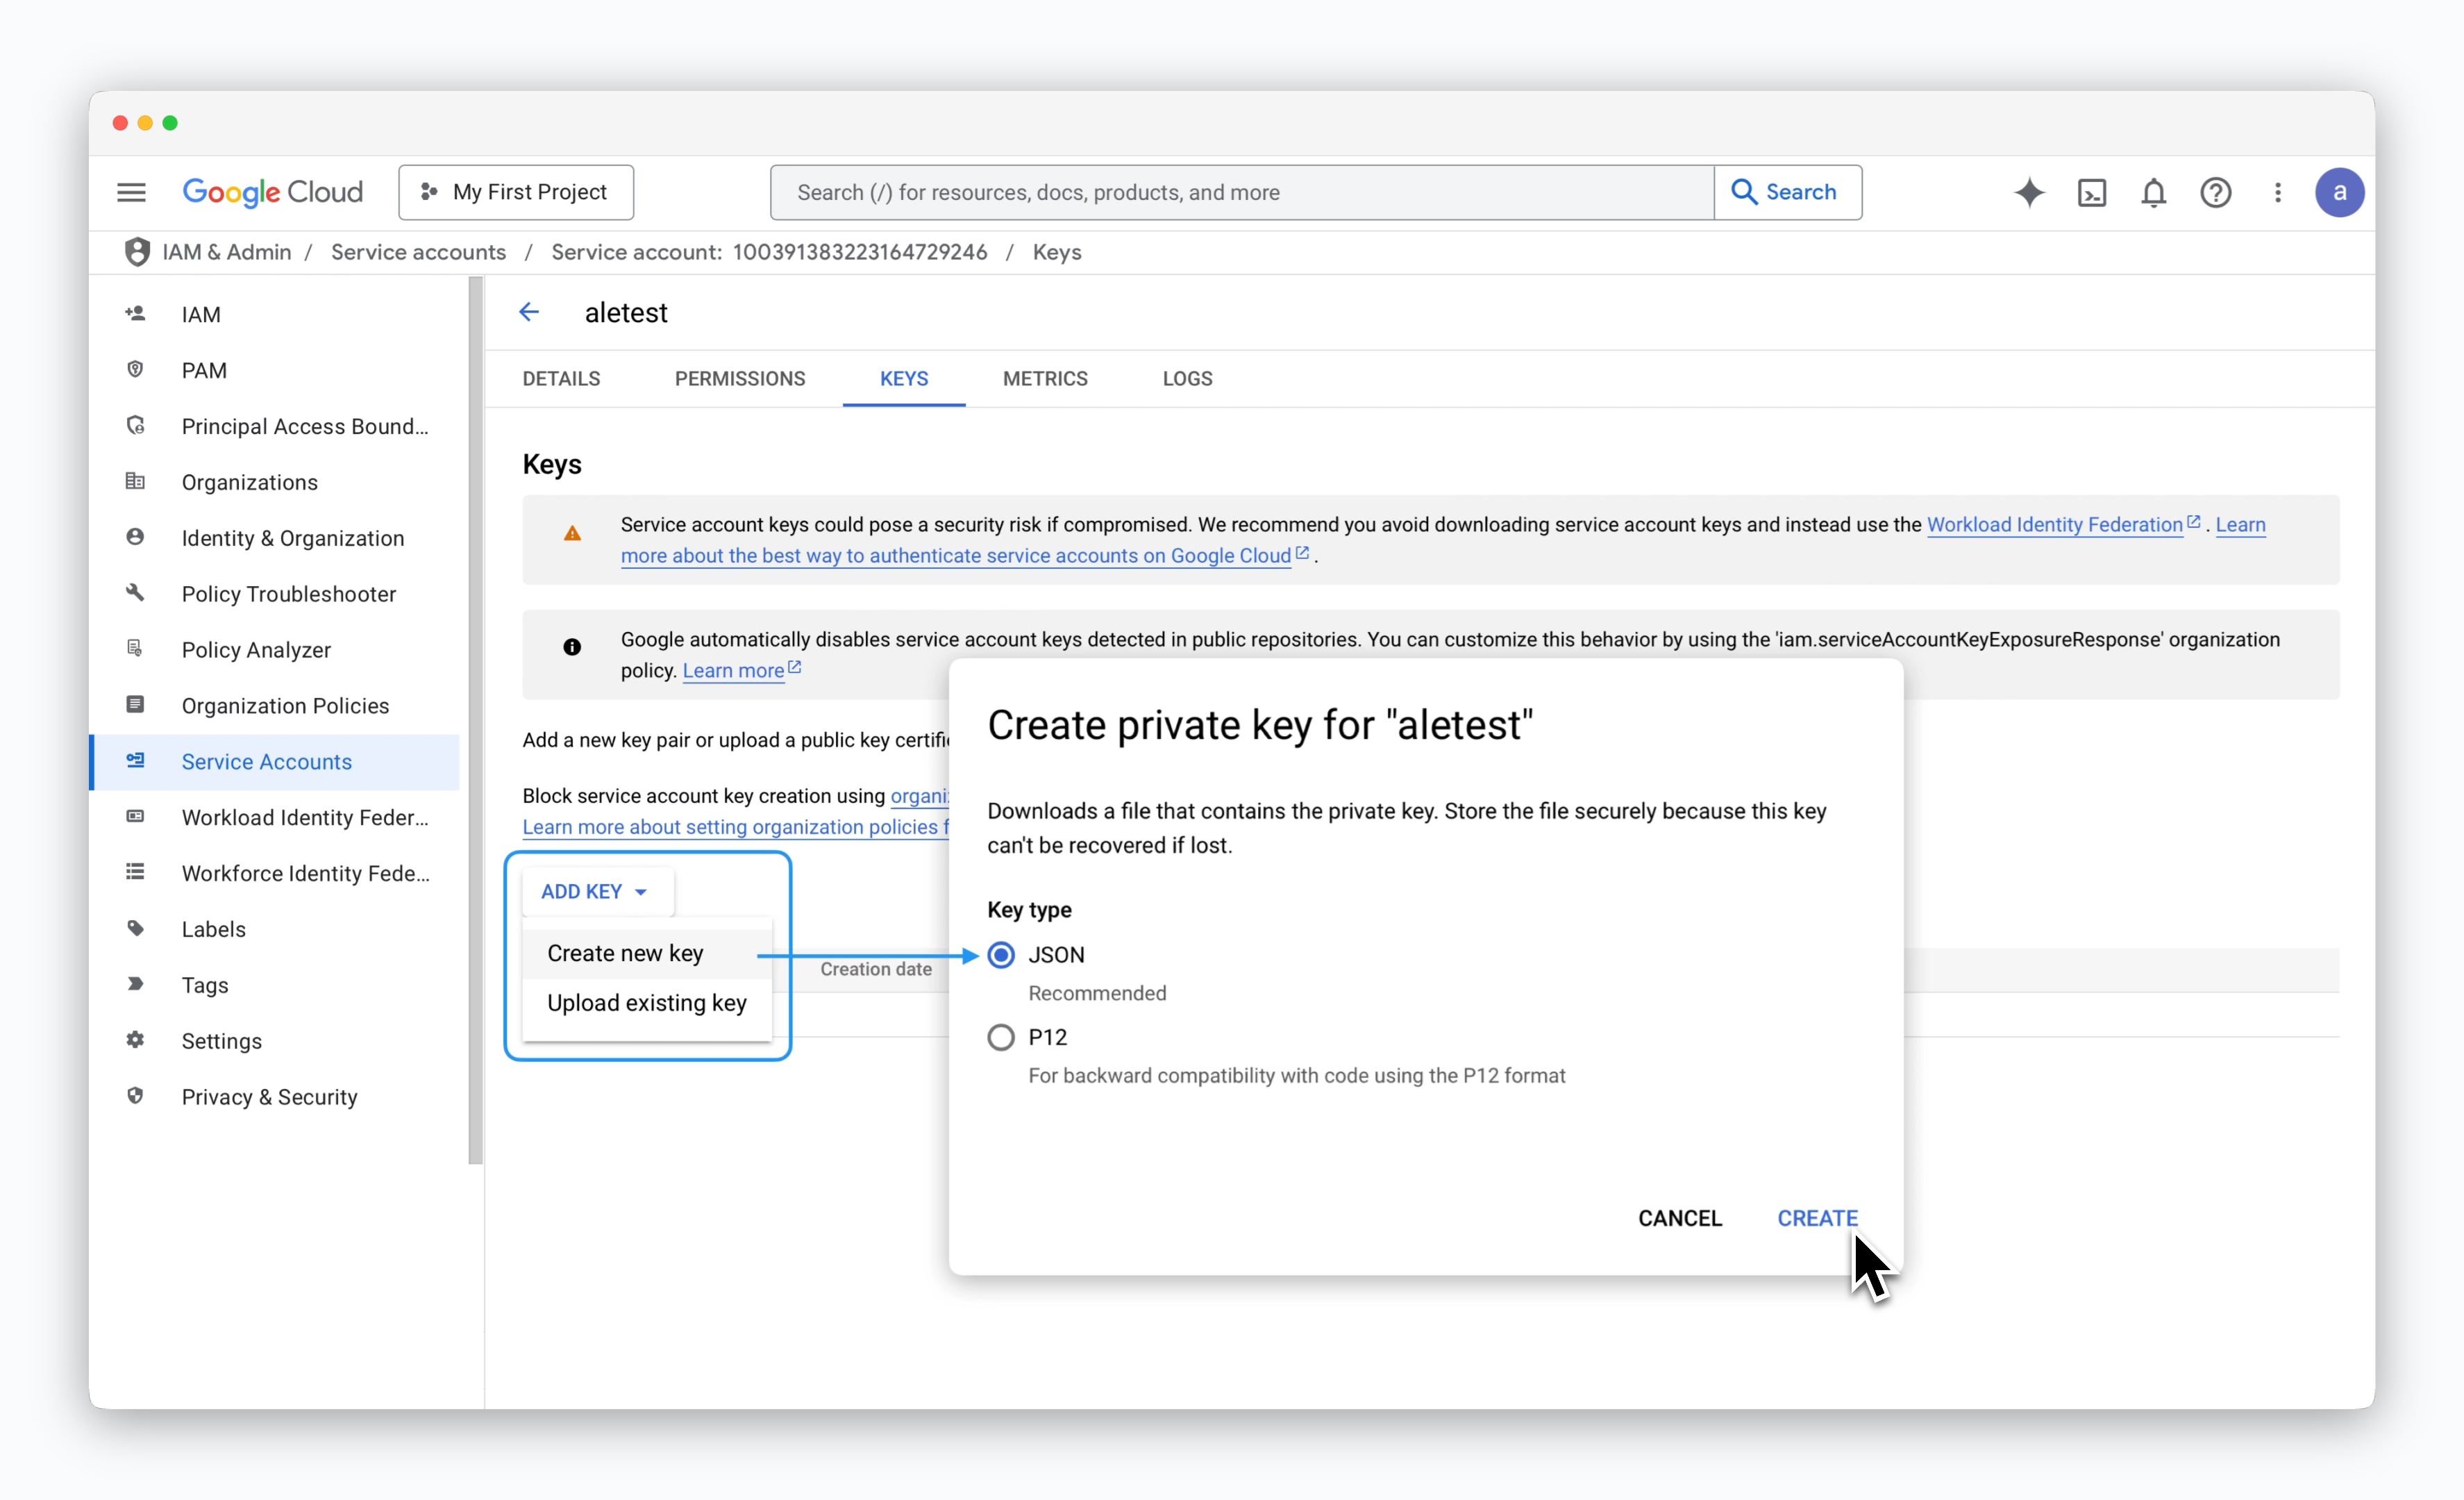Open the notifications bell
The height and width of the screenshot is (1500, 2464).
(2153, 192)
